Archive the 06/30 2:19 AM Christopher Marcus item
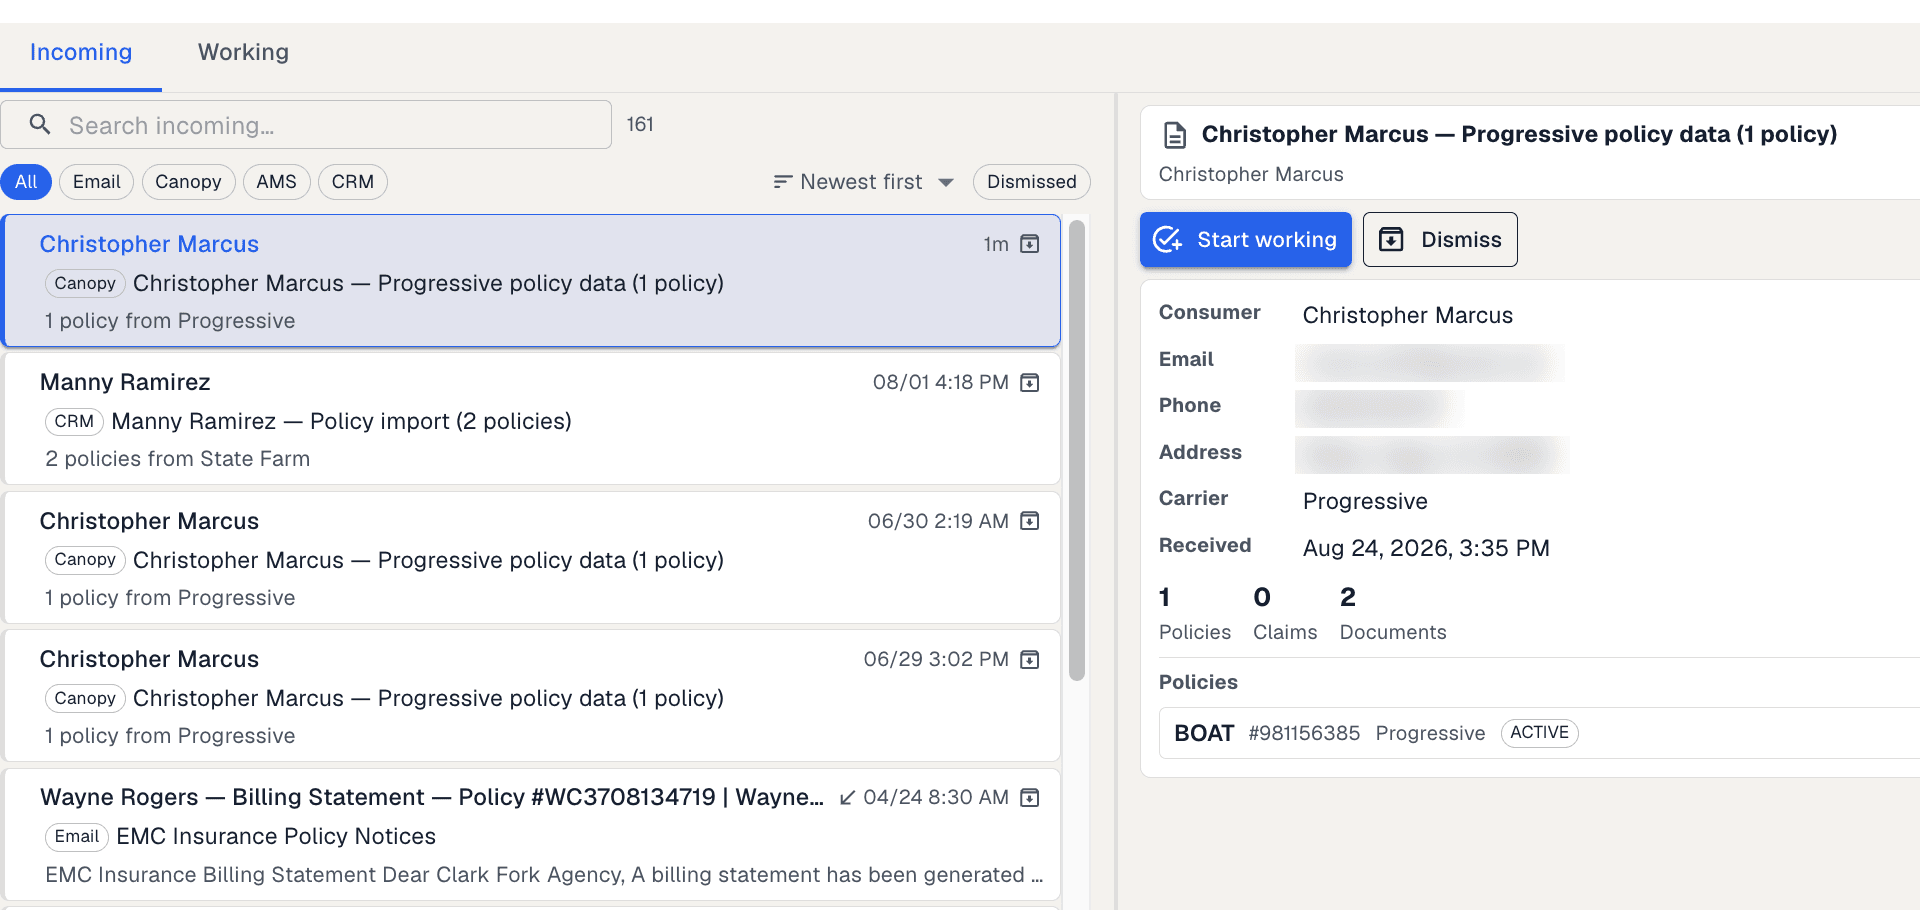 (1030, 521)
